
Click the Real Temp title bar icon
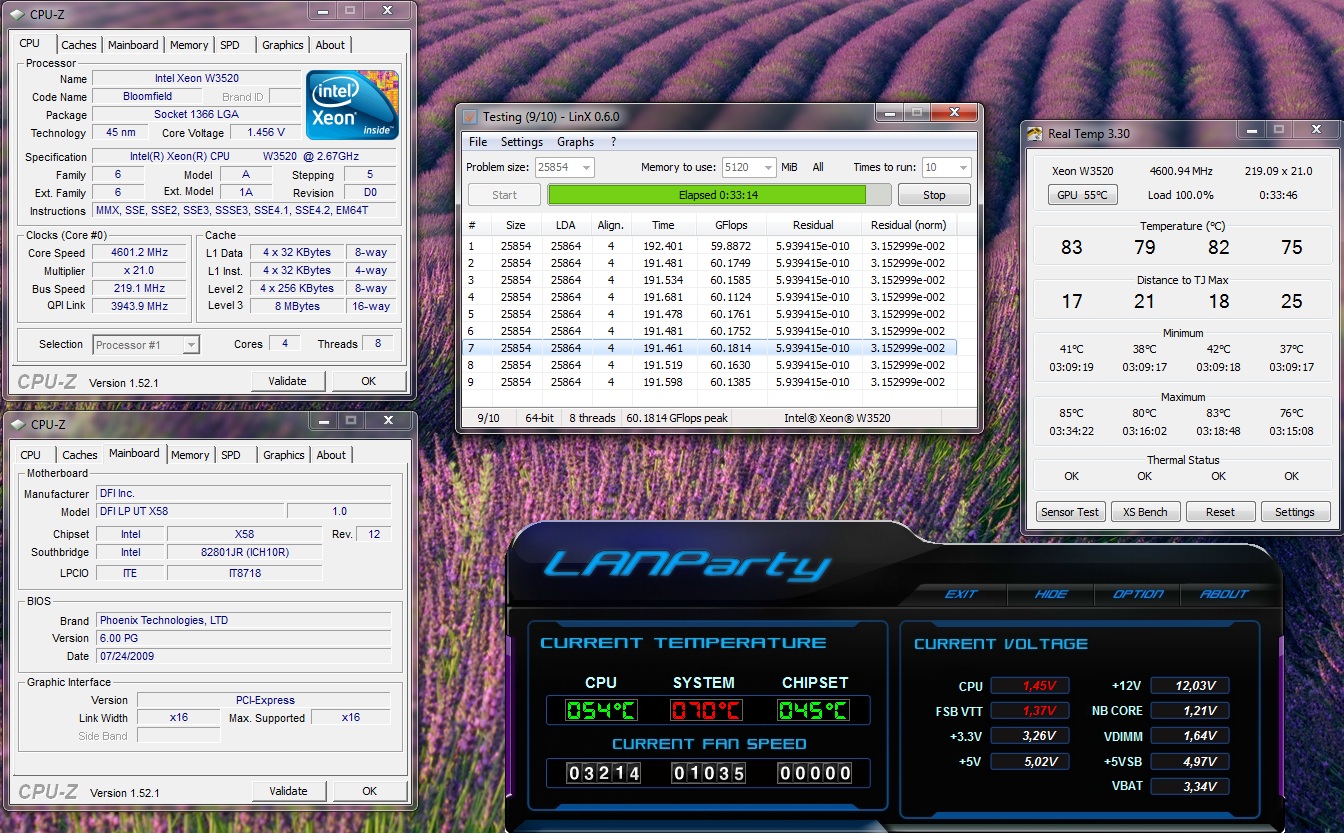(1034, 133)
